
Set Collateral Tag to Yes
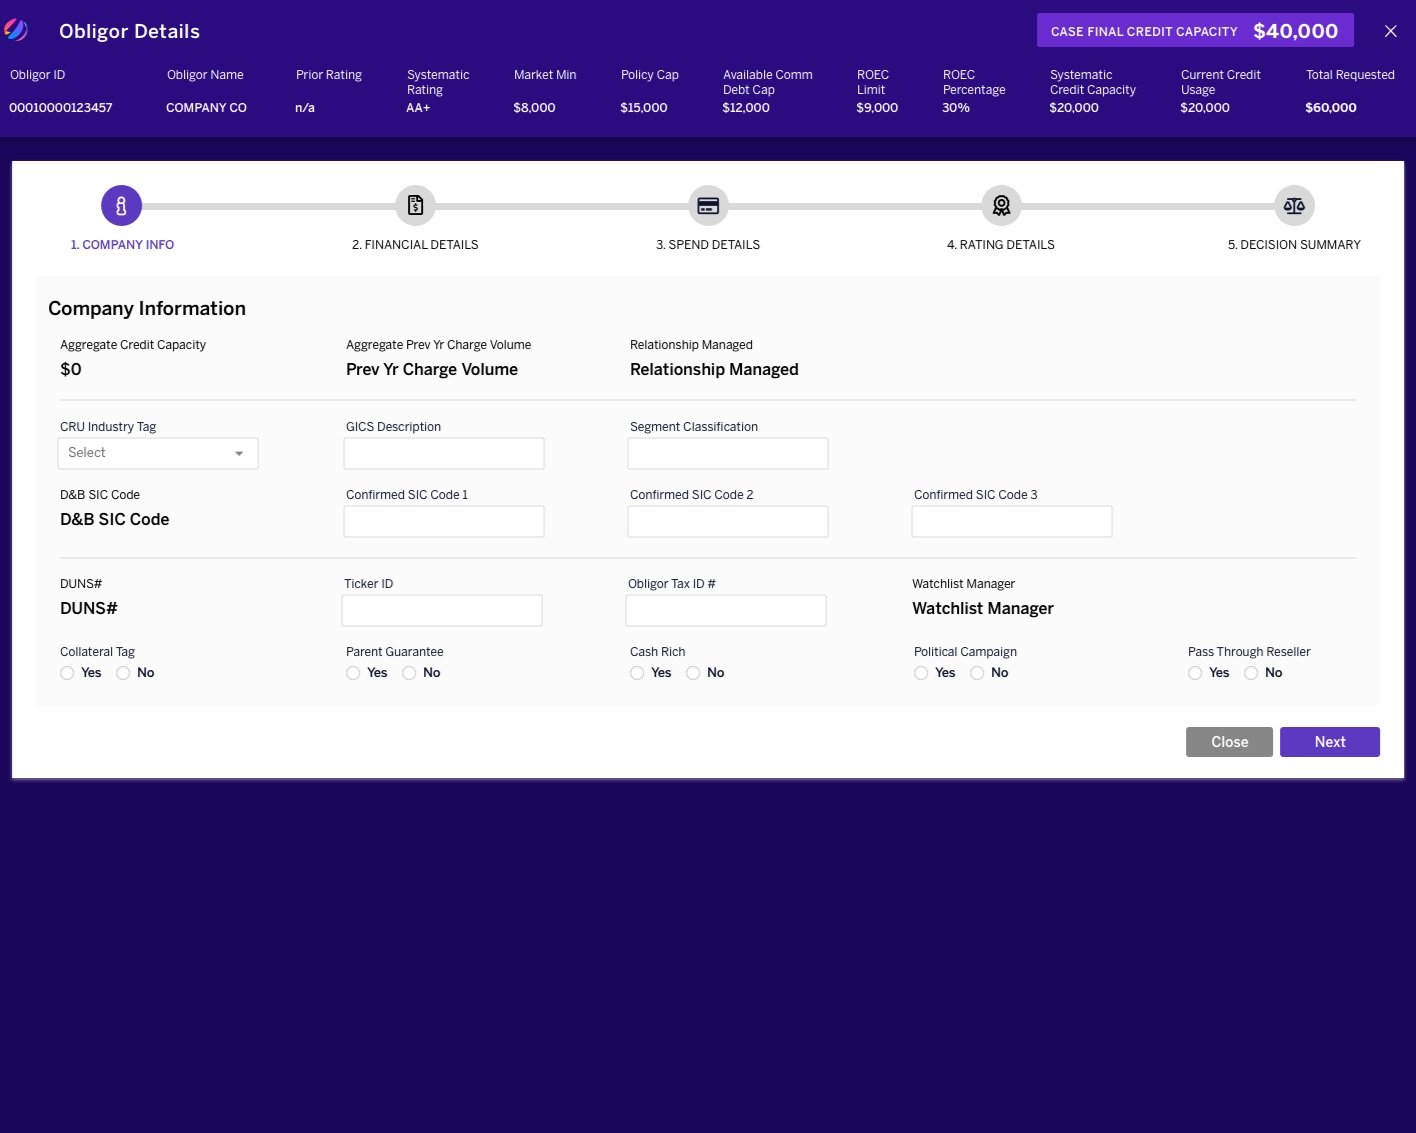pos(67,673)
